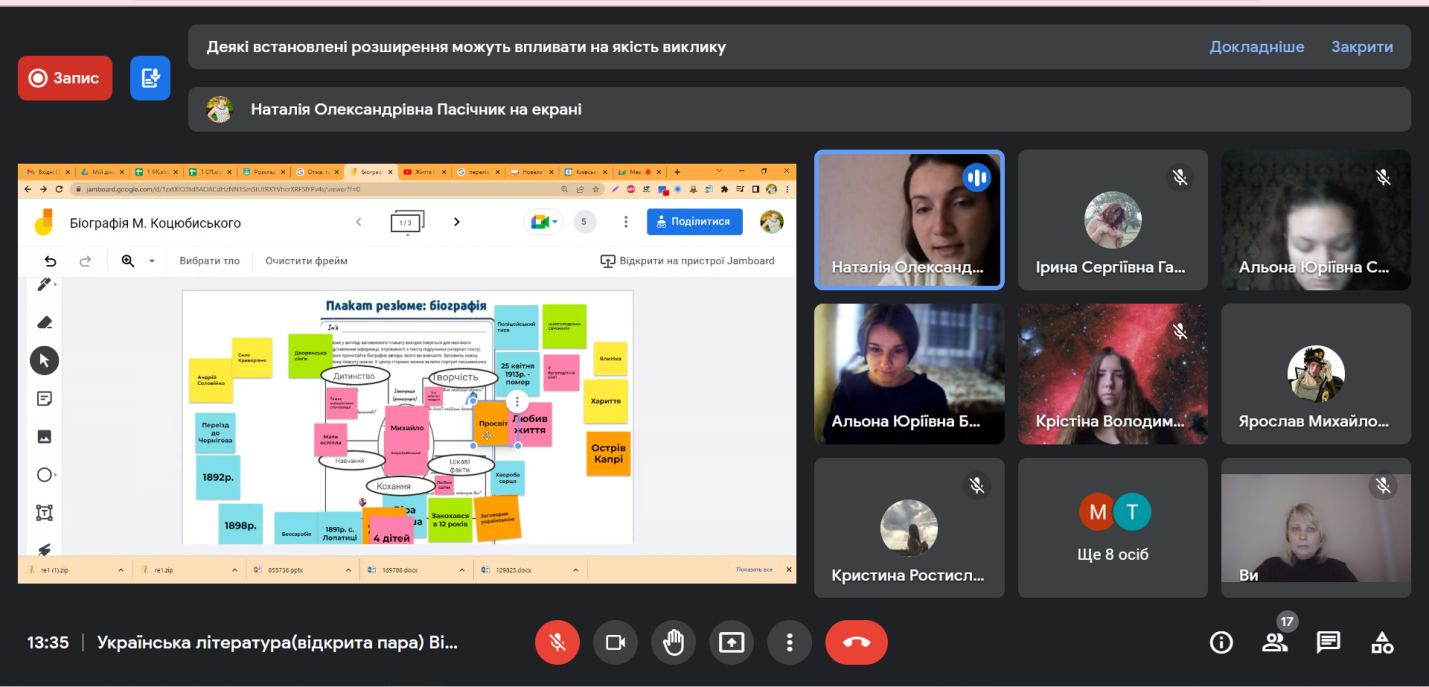This screenshot has height=687, width=1429.
Task: Open the Докладніше link in the extensions warning
Action: click(x=1256, y=47)
